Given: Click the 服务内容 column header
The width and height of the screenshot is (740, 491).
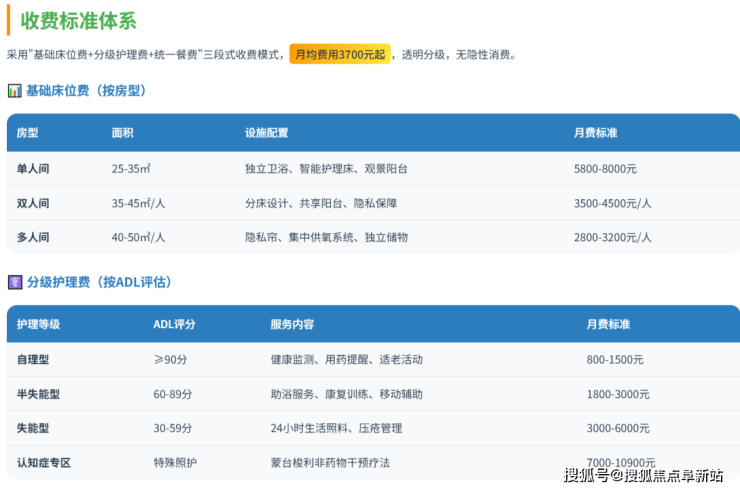Looking at the screenshot, I should coord(292,324).
